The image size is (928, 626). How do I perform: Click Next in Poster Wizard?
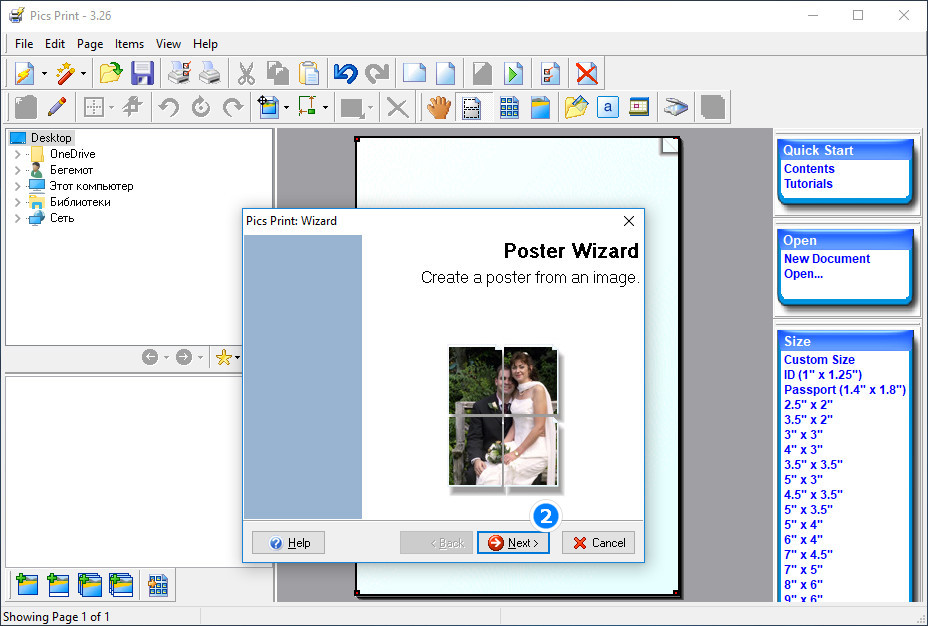click(513, 543)
